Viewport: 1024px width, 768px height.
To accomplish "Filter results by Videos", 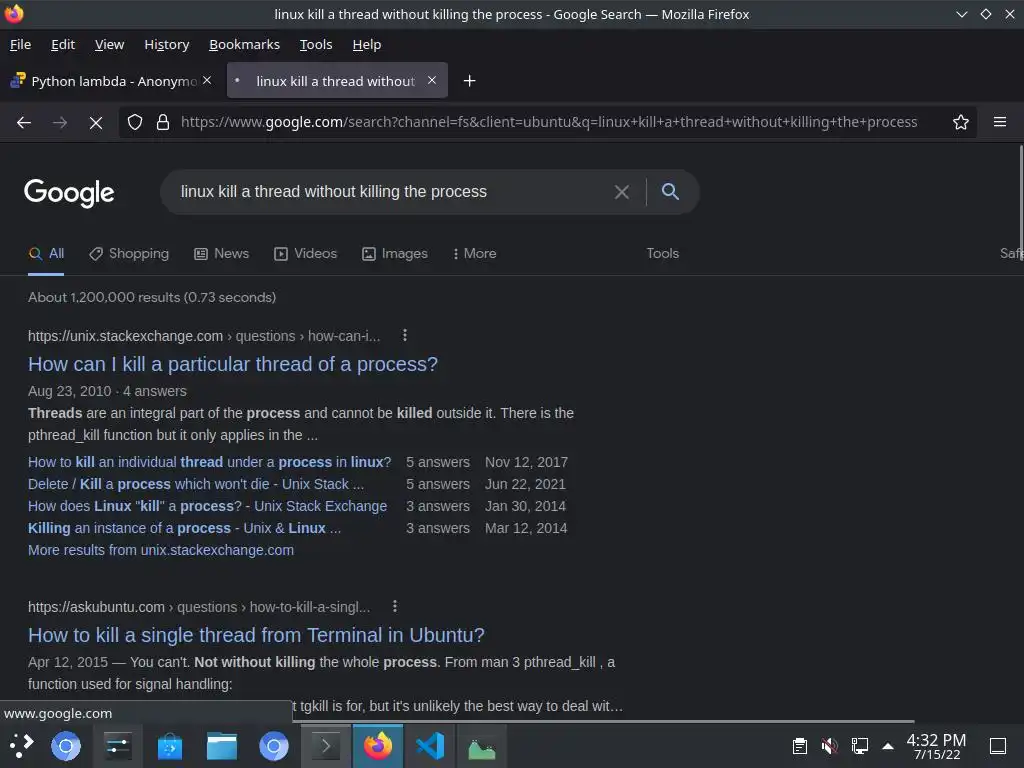I will [305, 253].
